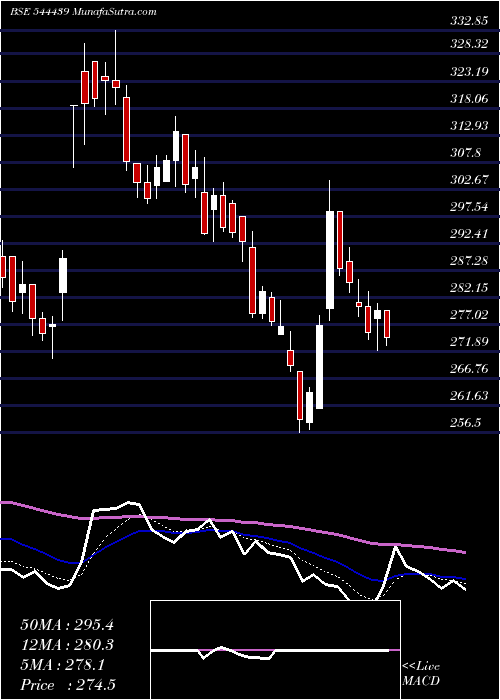The width and height of the screenshot is (500, 700).
Task: Click the Price : 274.5 readout
Action: (x=70, y=685)
